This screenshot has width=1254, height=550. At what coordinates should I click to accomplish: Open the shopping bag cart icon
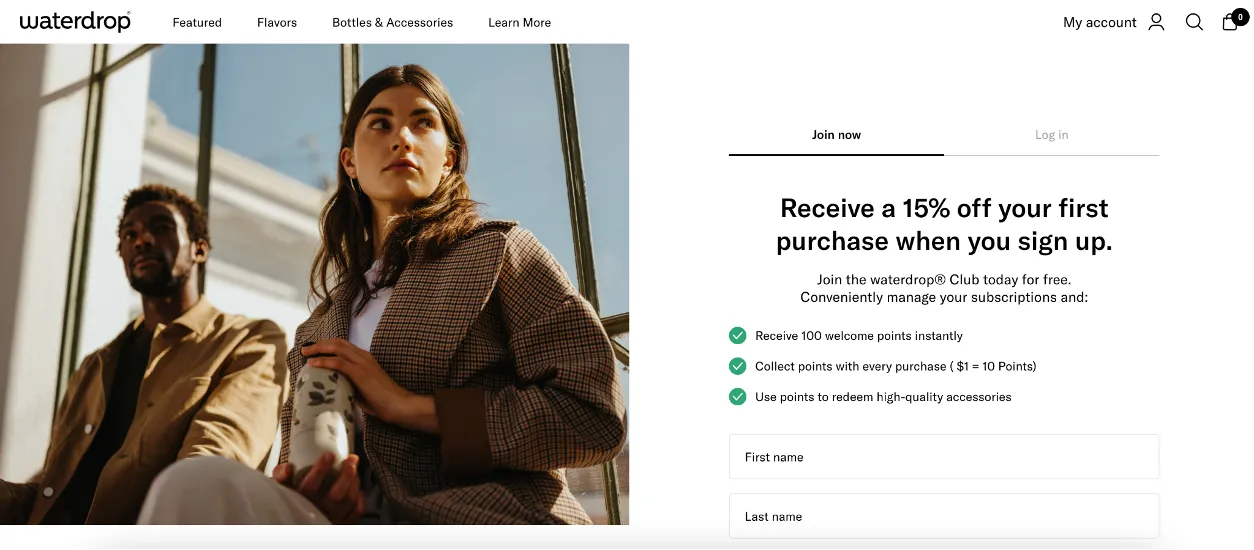point(1231,22)
